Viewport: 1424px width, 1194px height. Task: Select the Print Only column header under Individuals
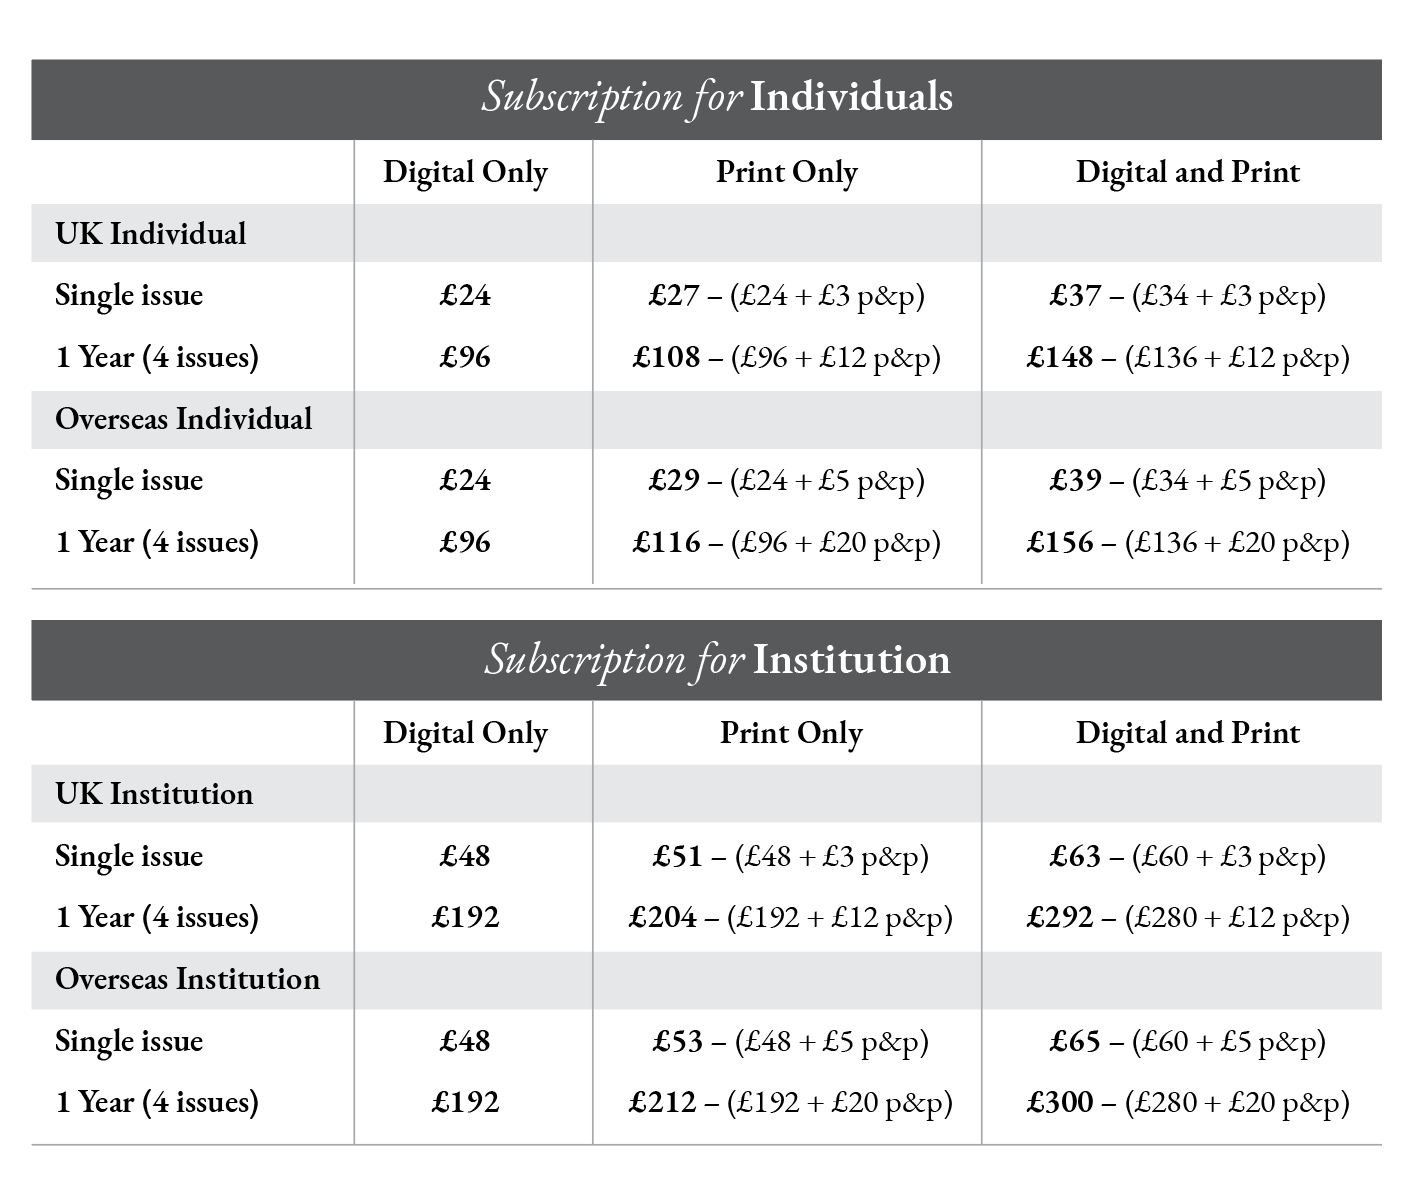tap(787, 172)
